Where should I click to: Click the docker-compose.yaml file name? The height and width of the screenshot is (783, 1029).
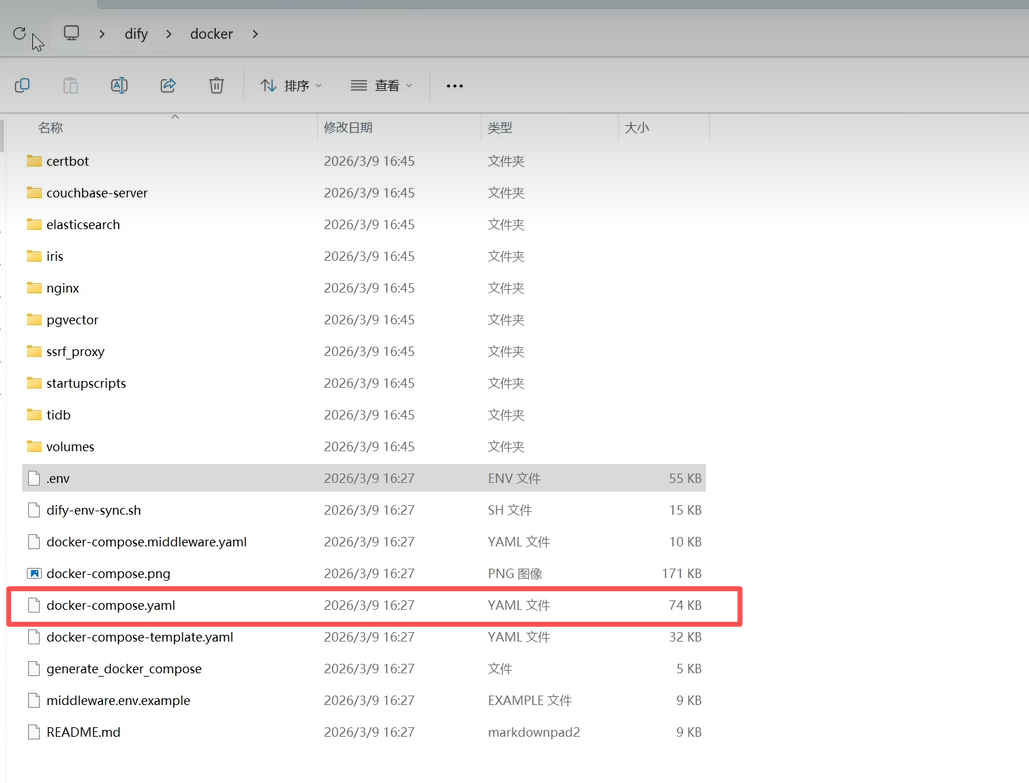111,605
